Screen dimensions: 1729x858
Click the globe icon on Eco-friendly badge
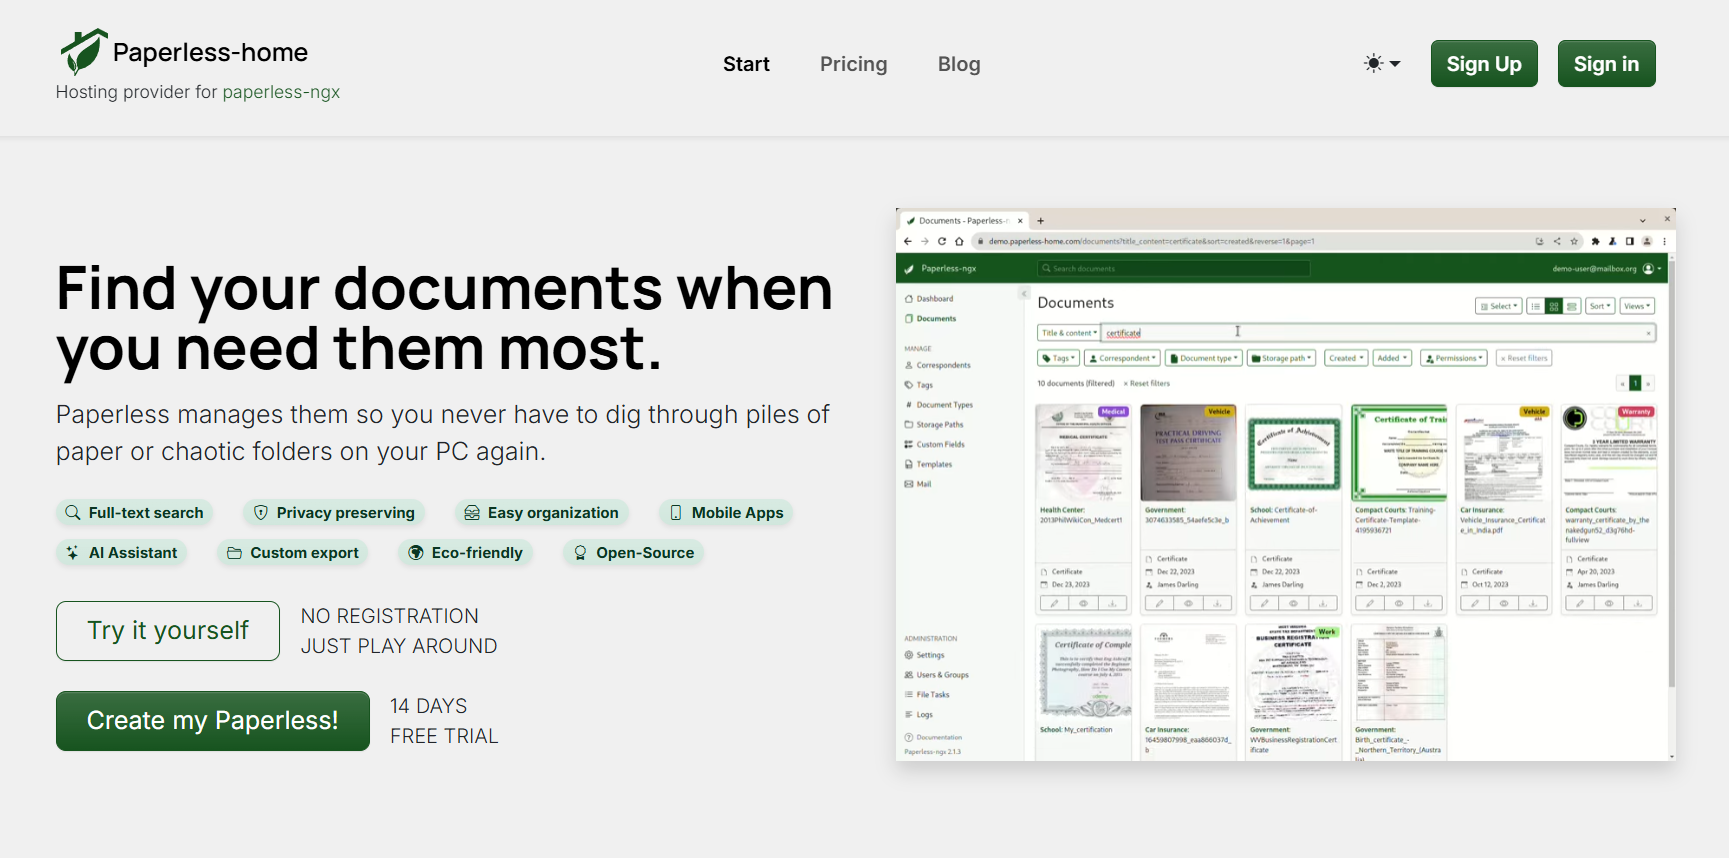click(x=416, y=553)
